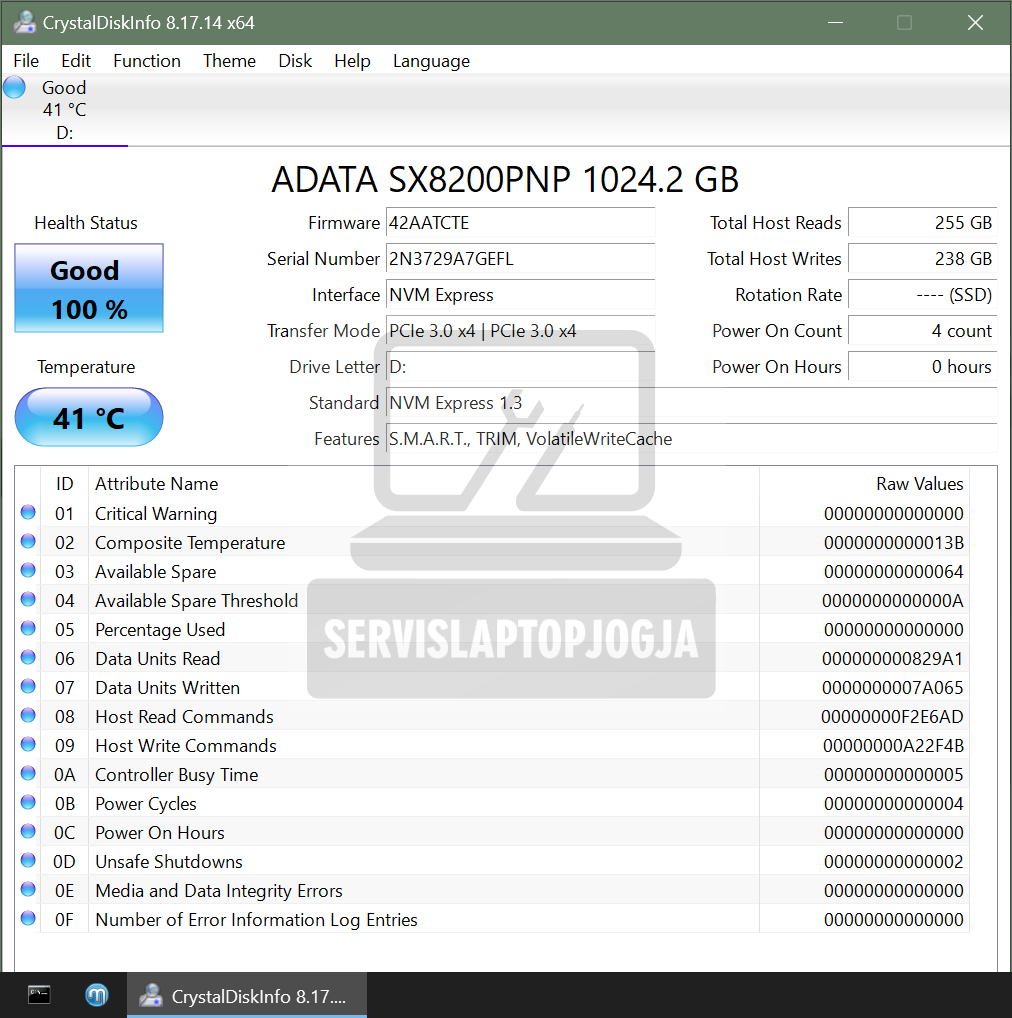Click the Serial Number field 2N3729A7GEFL
Screen dimensions: 1012x1018
click(521, 259)
